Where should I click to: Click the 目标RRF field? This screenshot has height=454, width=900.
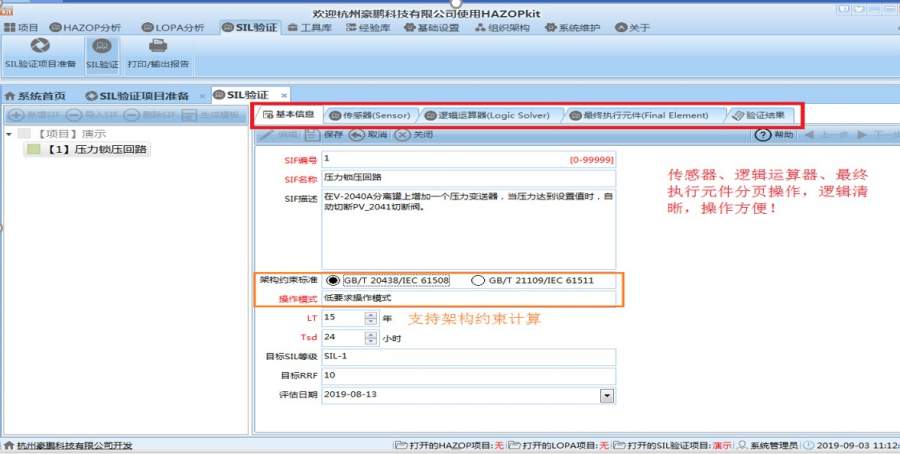(468, 376)
